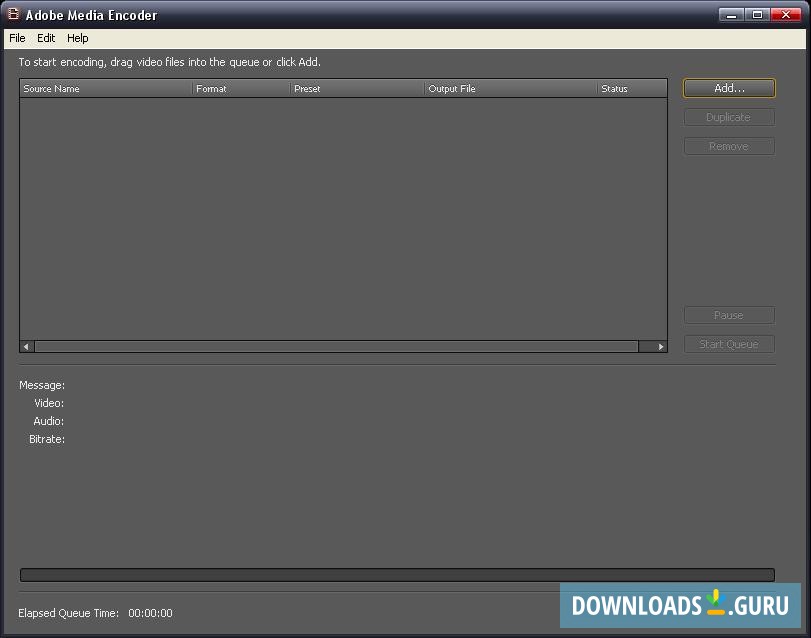Click the Pause button
The width and height of the screenshot is (811, 638).
click(x=729, y=315)
